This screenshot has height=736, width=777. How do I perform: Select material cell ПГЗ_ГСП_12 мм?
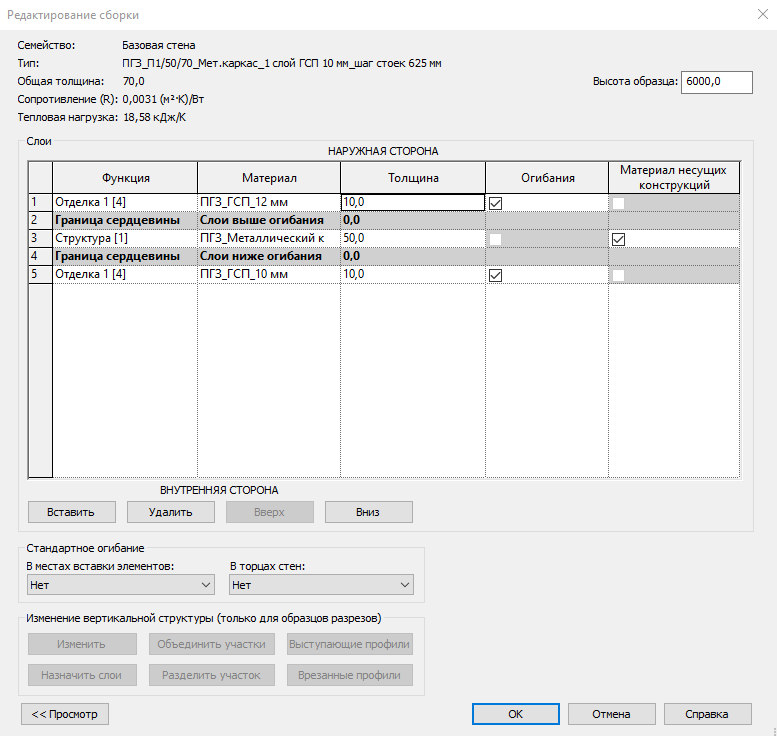point(268,202)
